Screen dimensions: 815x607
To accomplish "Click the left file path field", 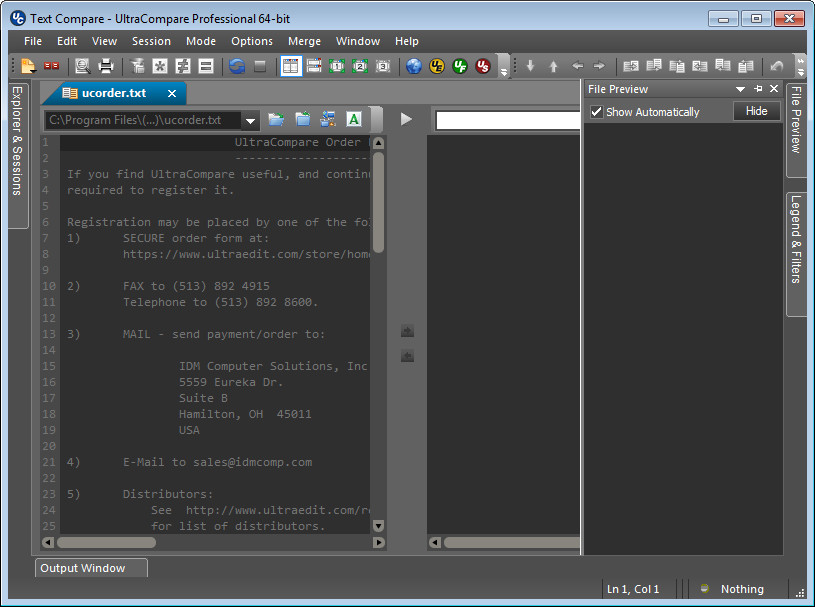I will 143,120.
